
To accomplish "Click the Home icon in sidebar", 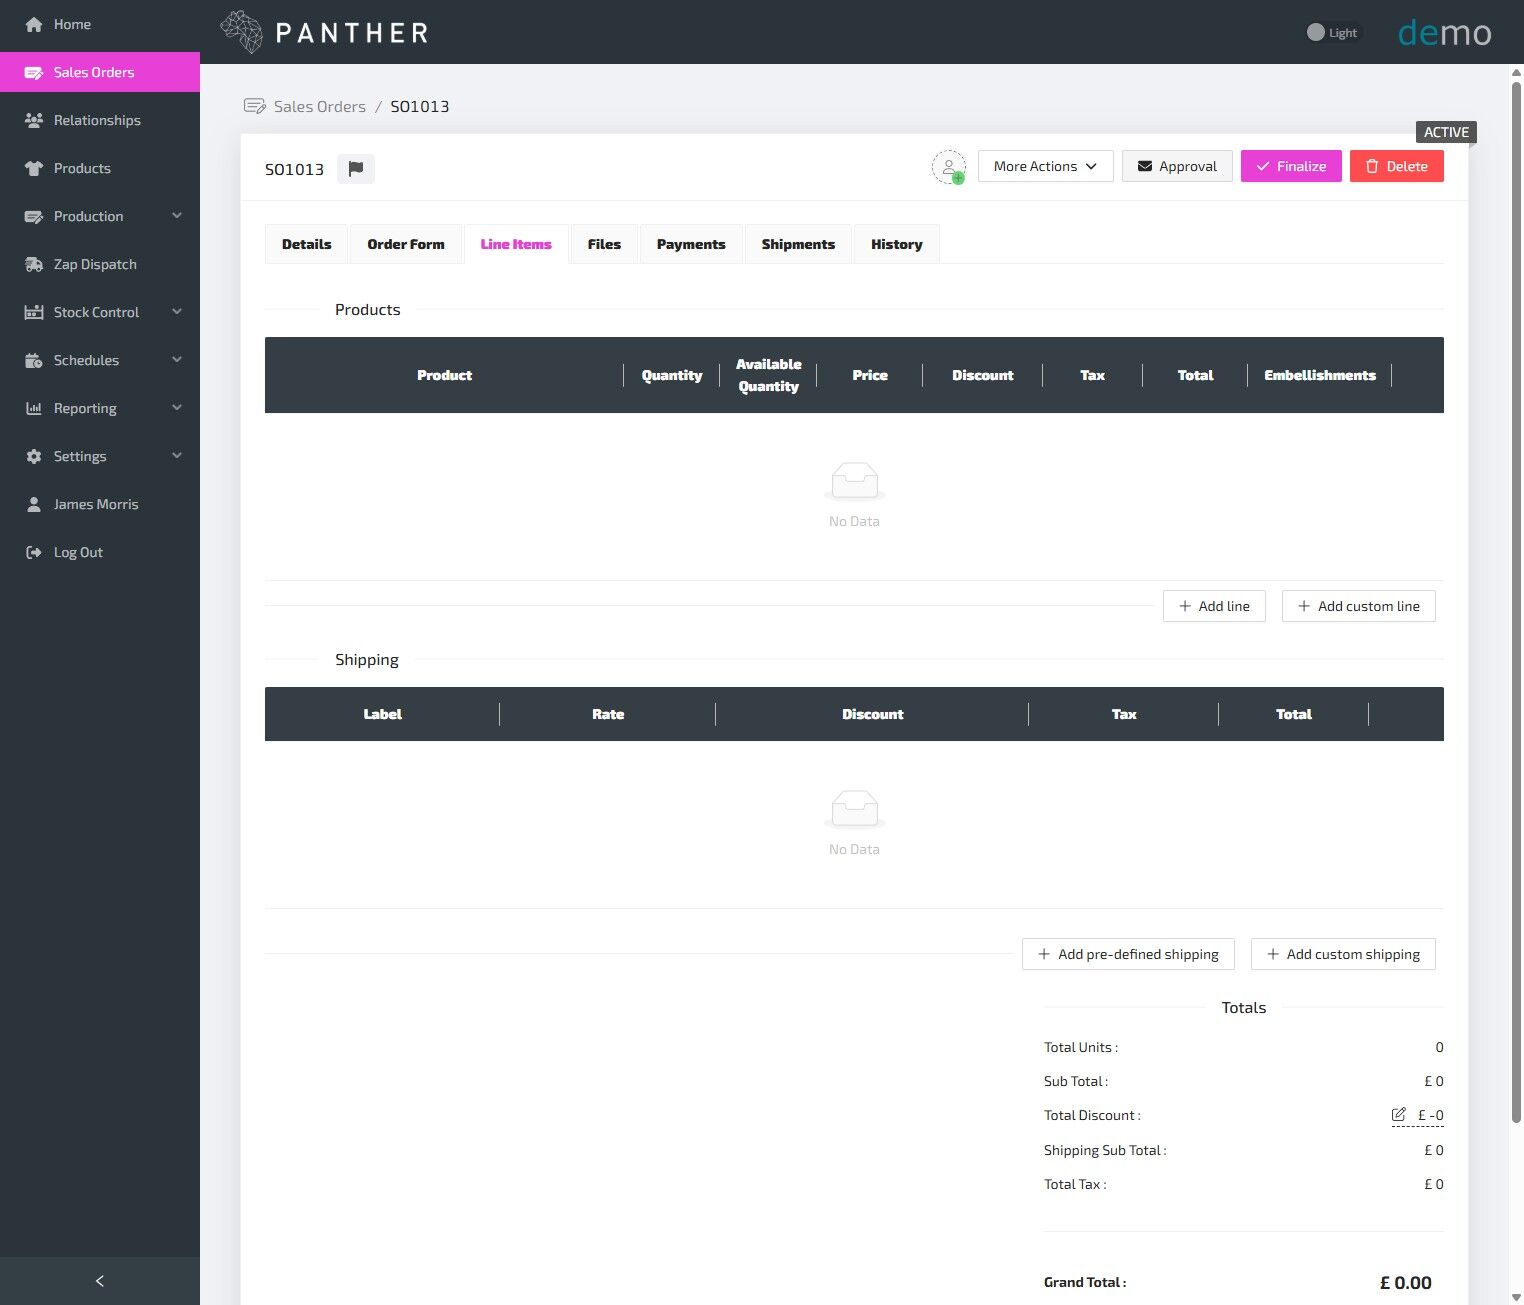I will (34, 24).
